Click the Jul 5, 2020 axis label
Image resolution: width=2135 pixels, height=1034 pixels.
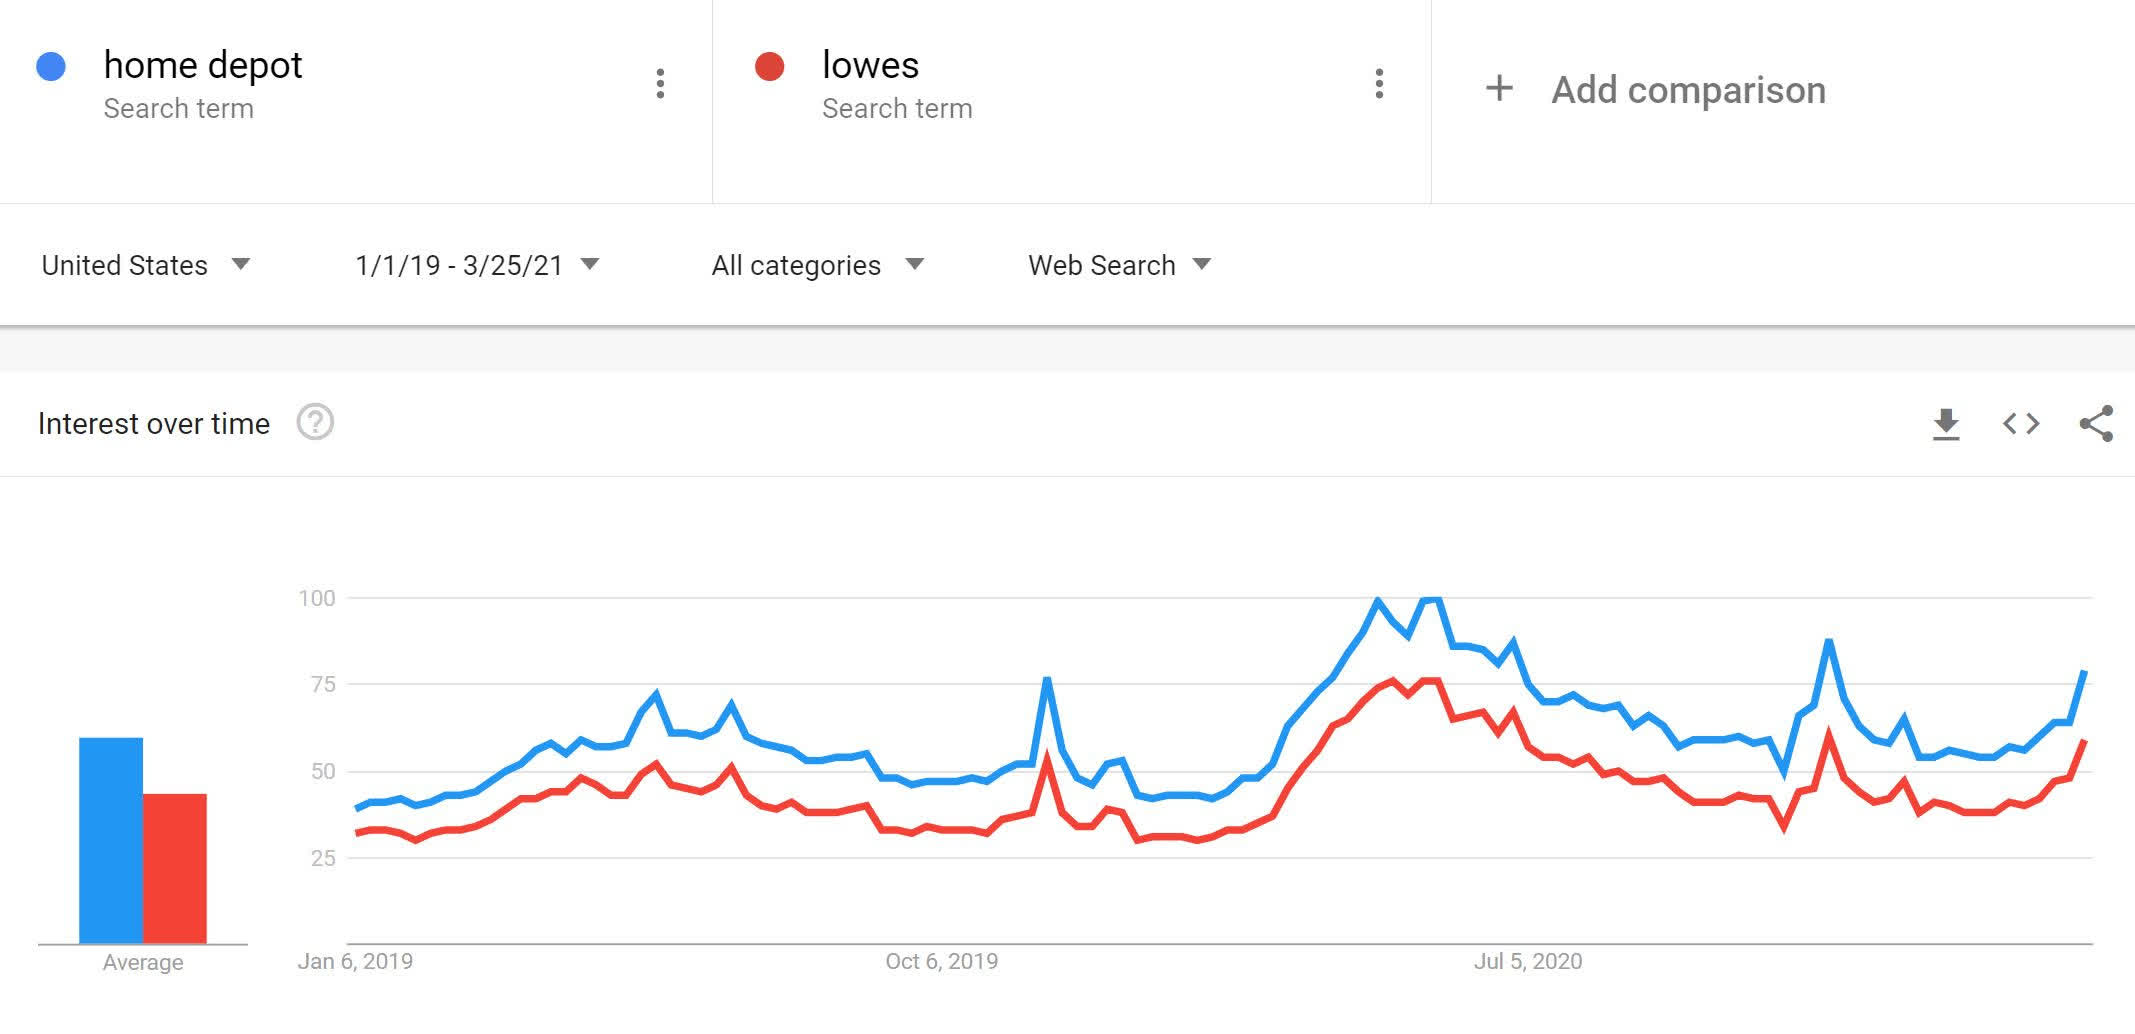point(1527,962)
